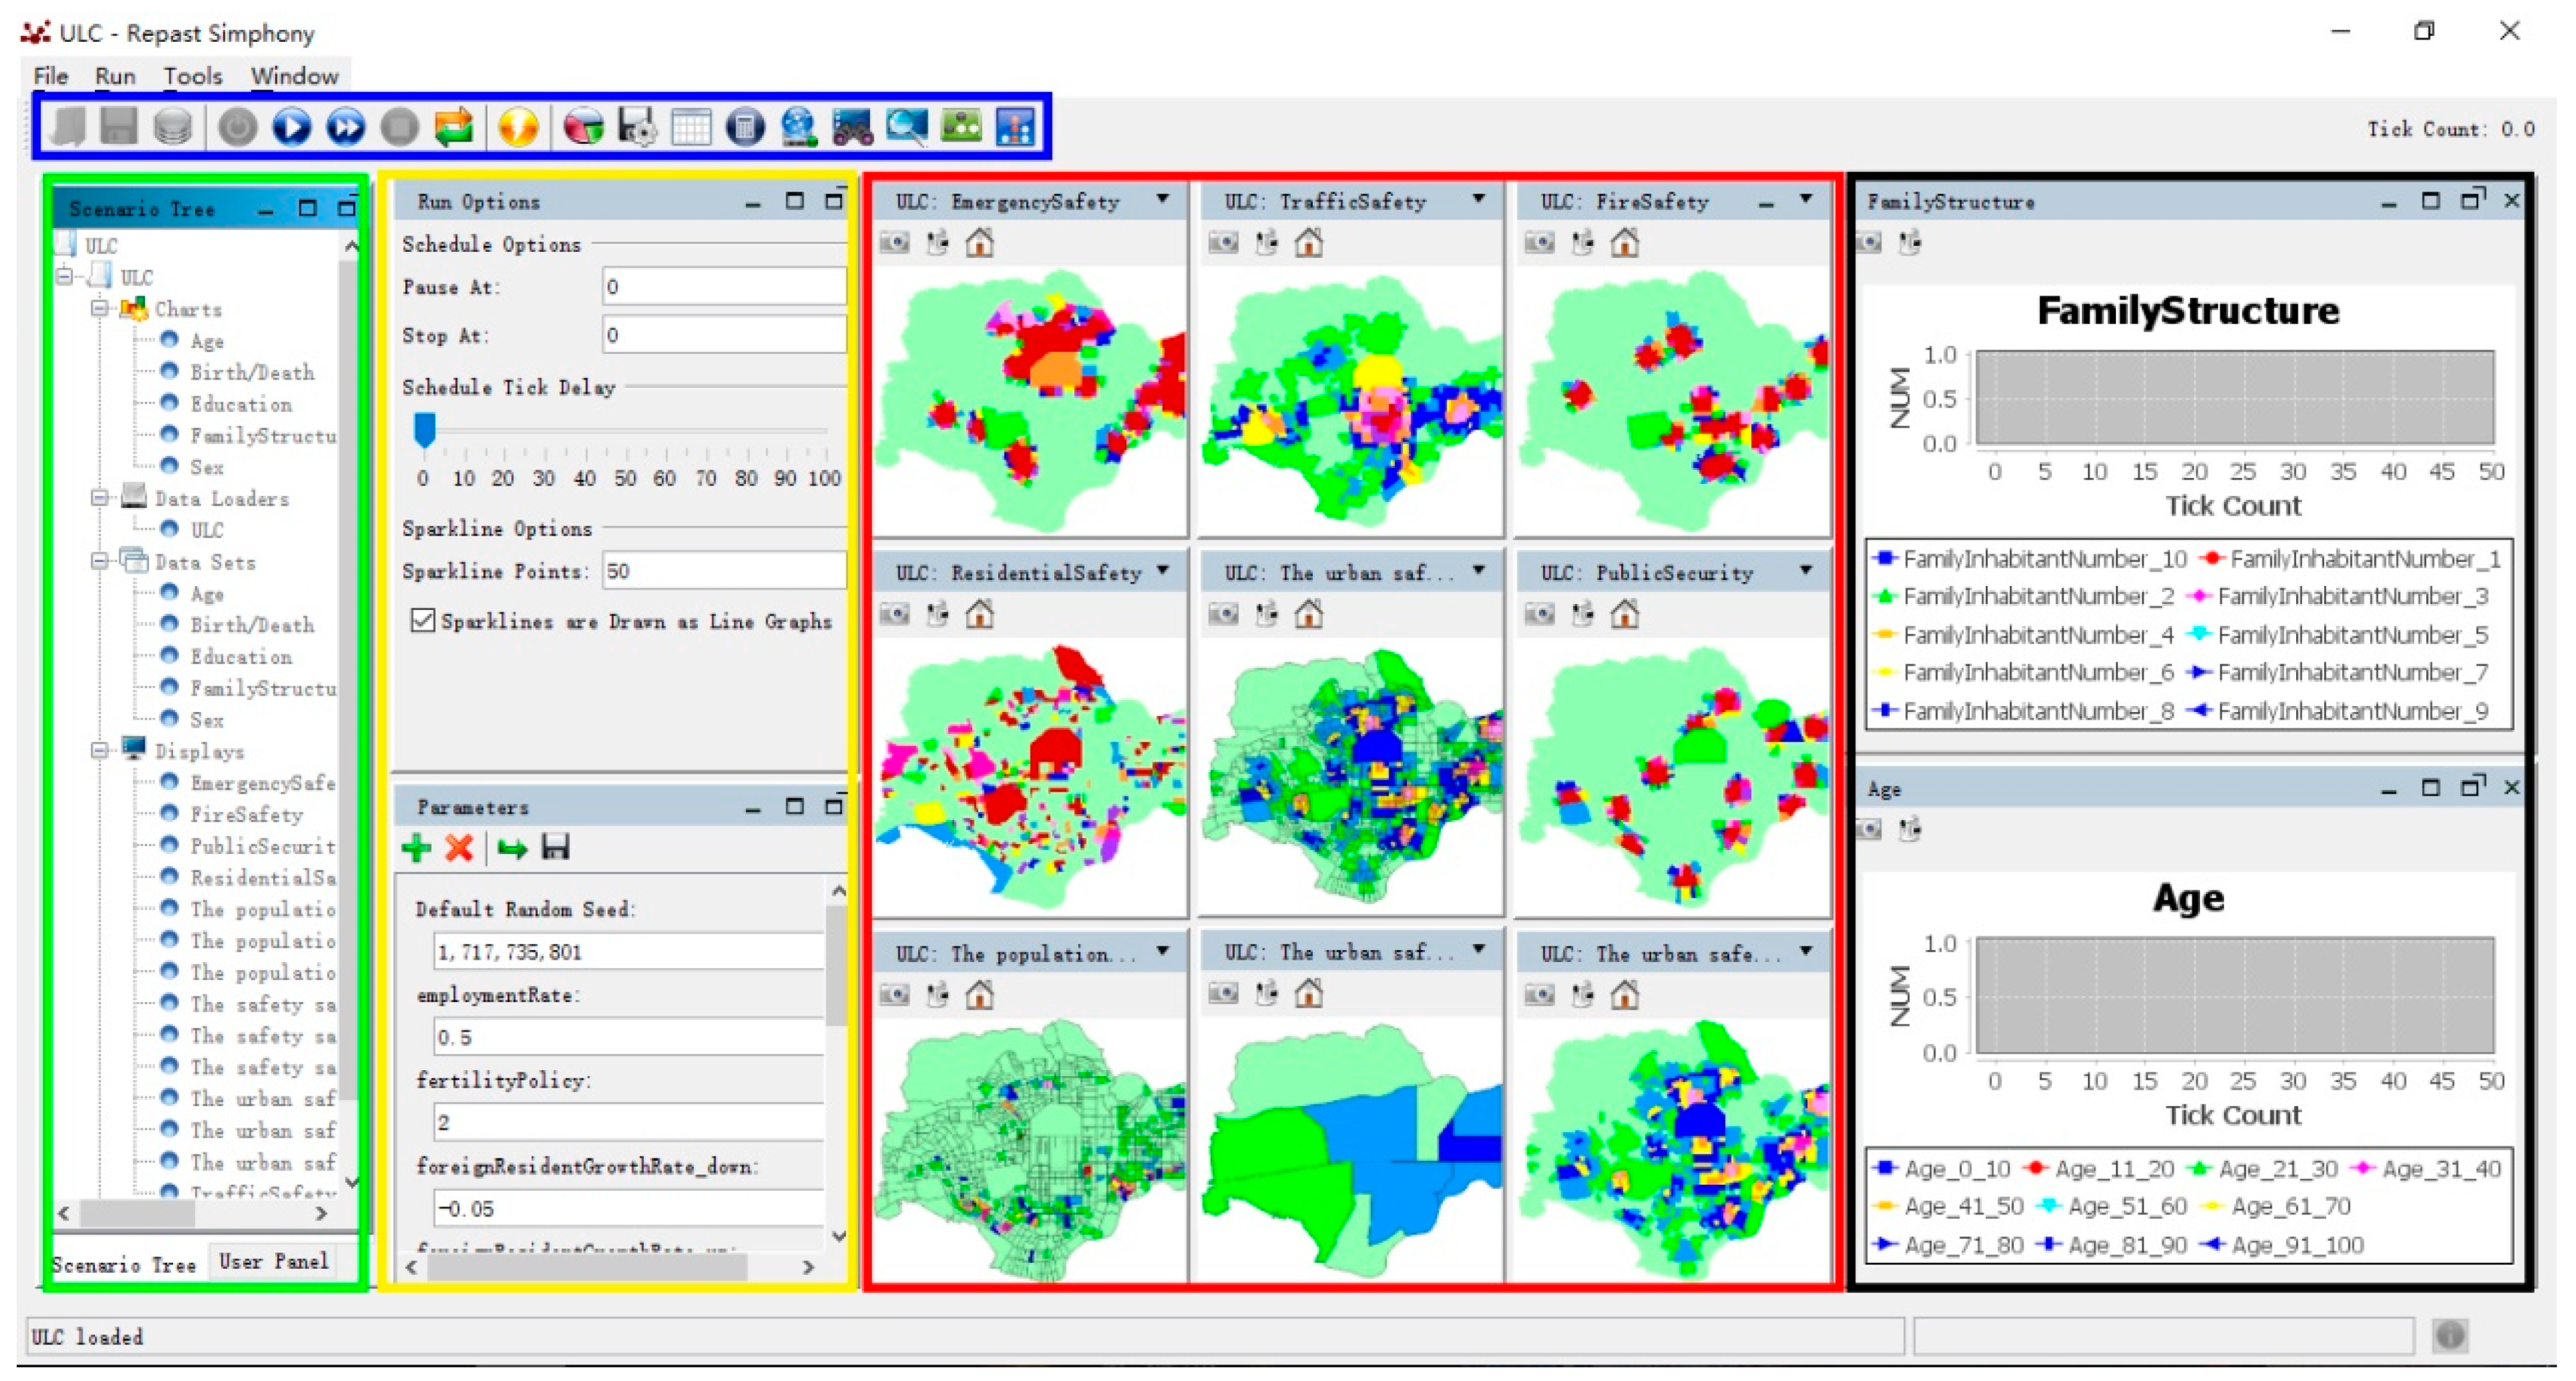Click the orange-green Reset Run arrows icon
This screenshot has width=2576, height=1381.
point(453,128)
